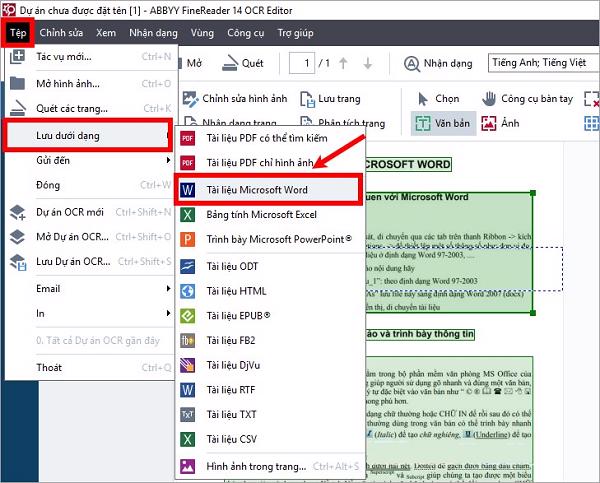
Task: Choose Tài liệu EPUB label
Action: coord(238,316)
